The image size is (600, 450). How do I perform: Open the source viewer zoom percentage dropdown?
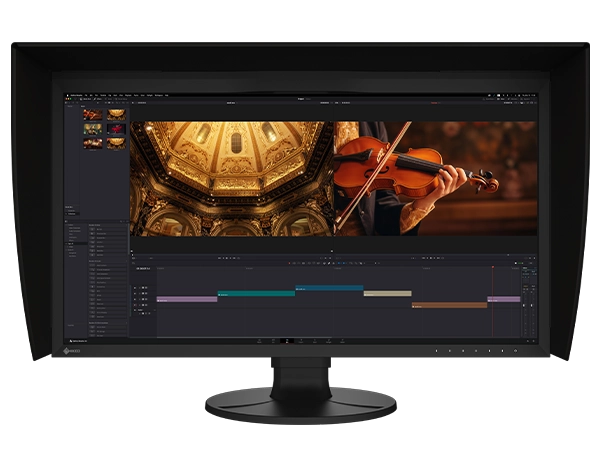(x=134, y=103)
